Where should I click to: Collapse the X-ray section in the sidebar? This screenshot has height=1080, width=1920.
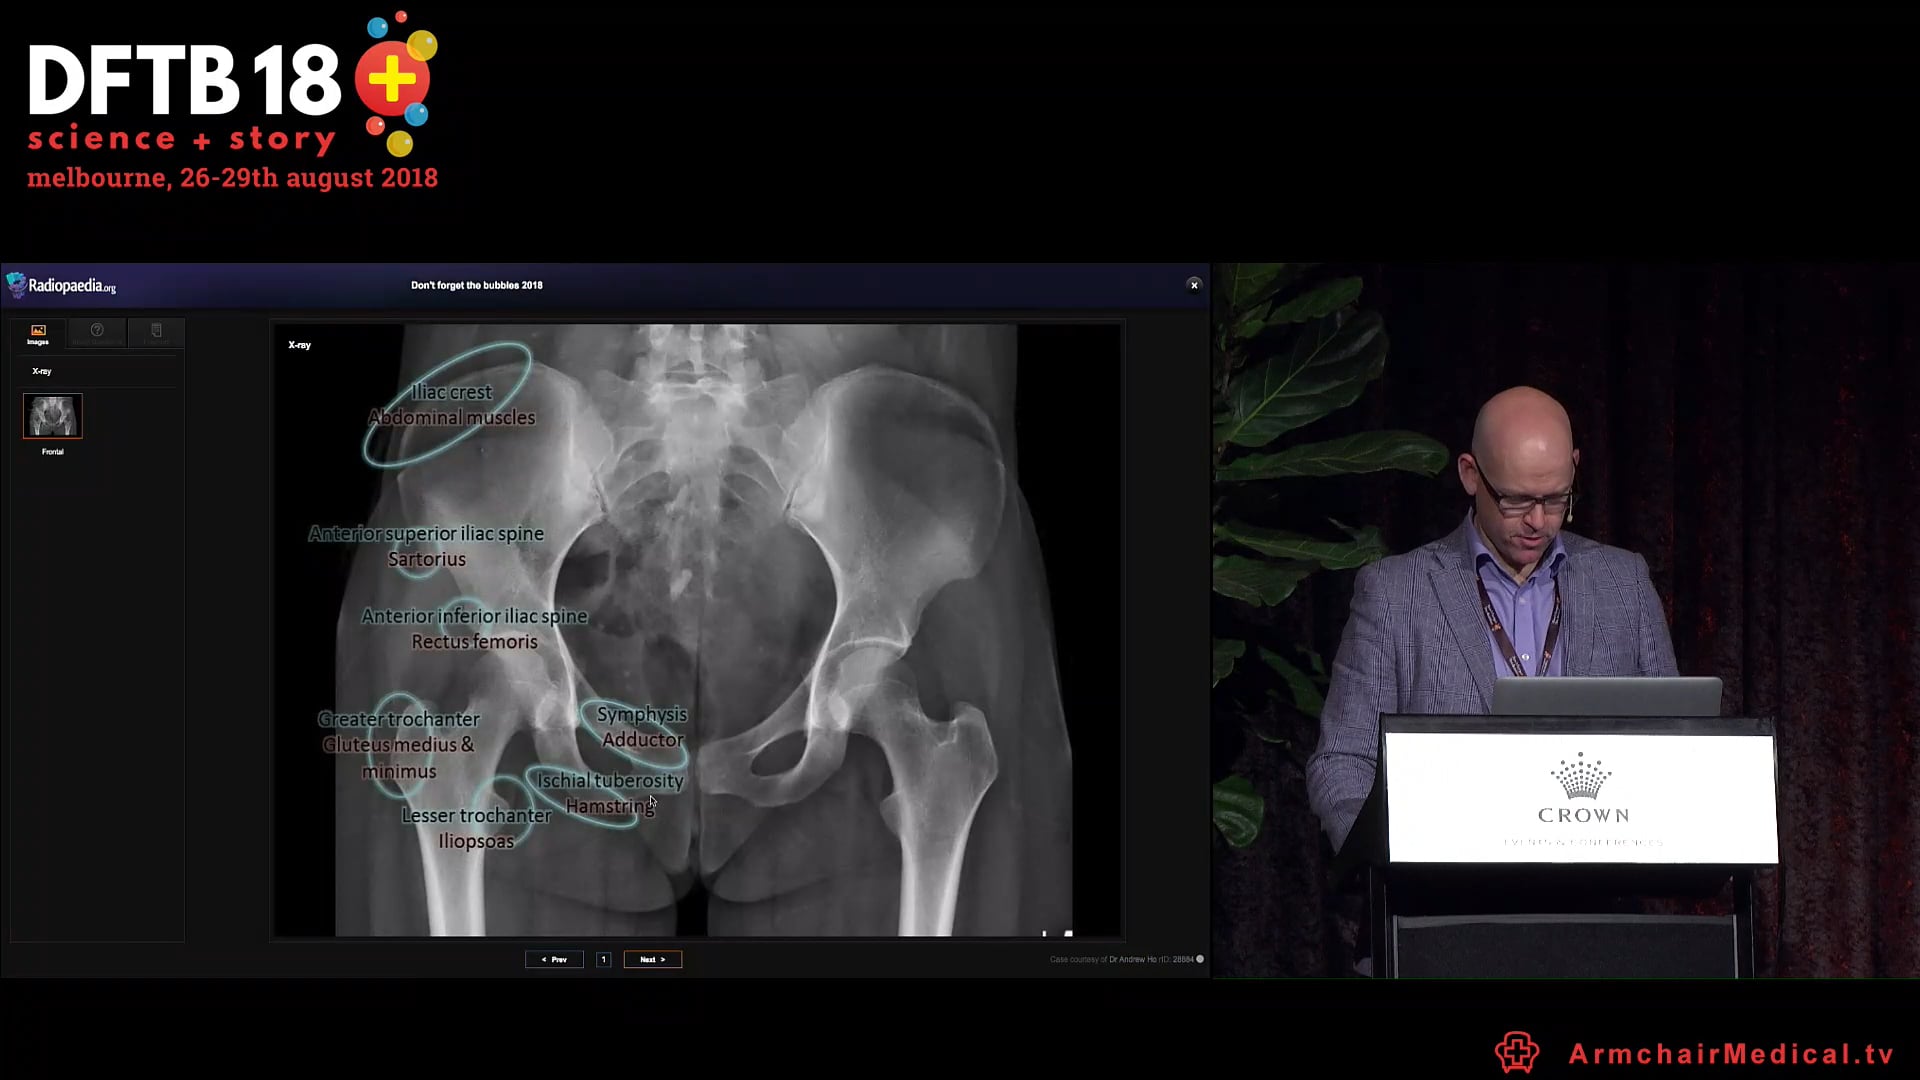point(42,371)
